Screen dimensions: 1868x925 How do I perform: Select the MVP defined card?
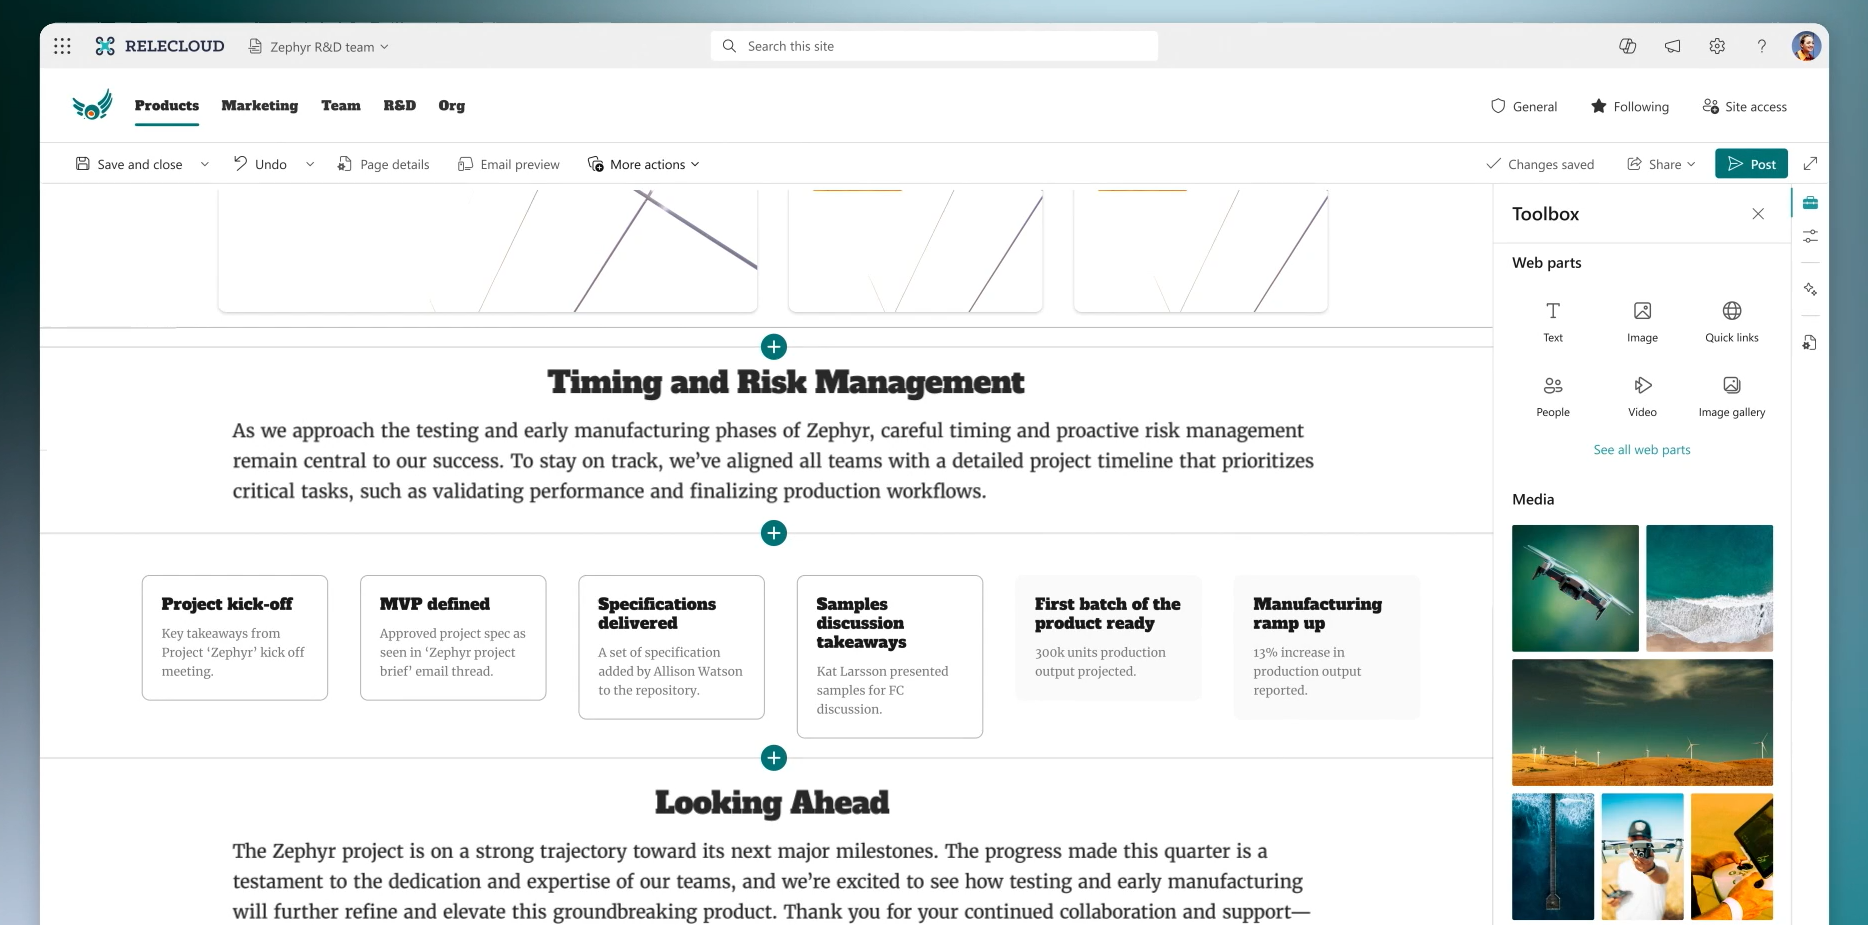[x=453, y=638]
